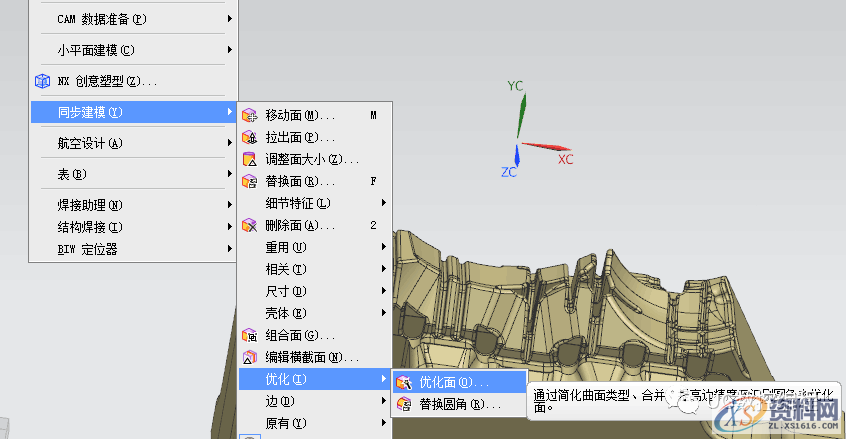The width and height of the screenshot is (846, 439).
Task: Click the 优化面 icon
Action: coord(404,382)
